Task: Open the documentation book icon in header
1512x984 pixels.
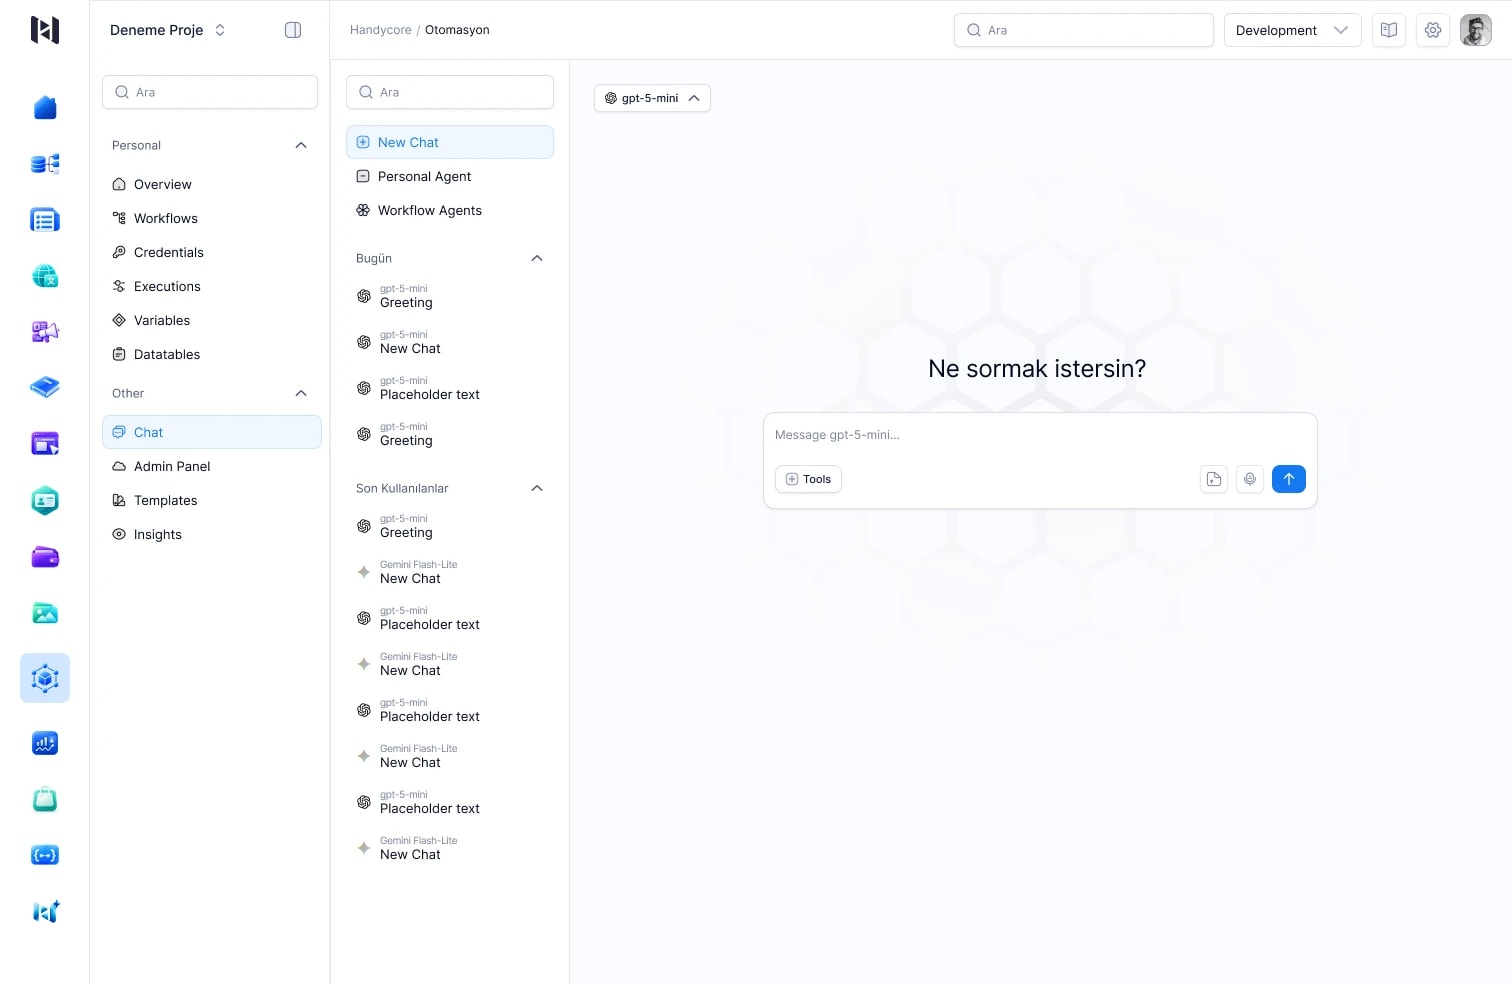Action: point(1389,30)
